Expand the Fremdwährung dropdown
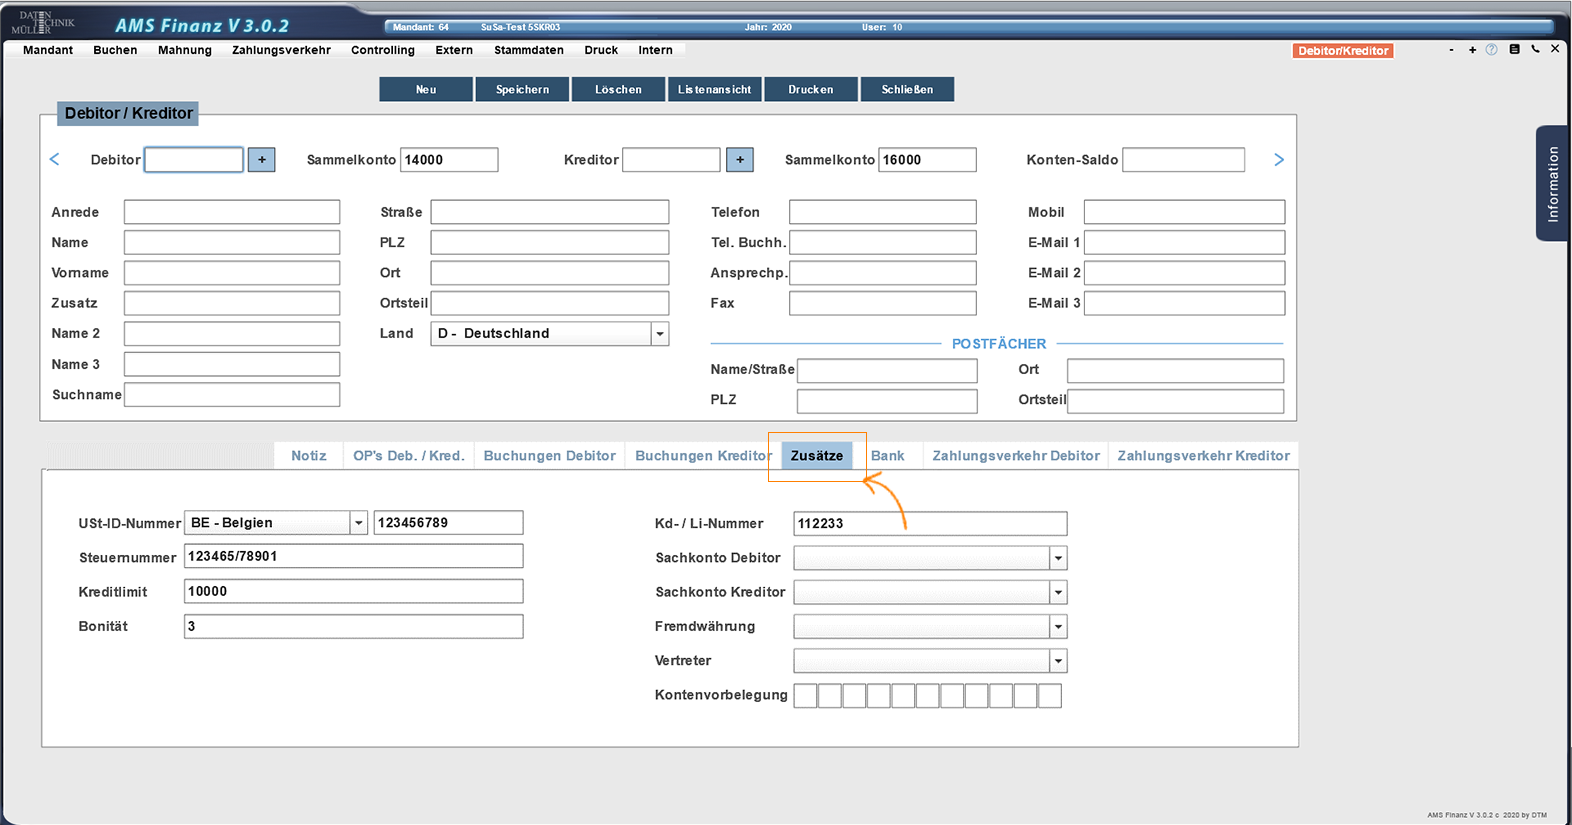1572x825 pixels. pyautogui.click(x=1057, y=627)
